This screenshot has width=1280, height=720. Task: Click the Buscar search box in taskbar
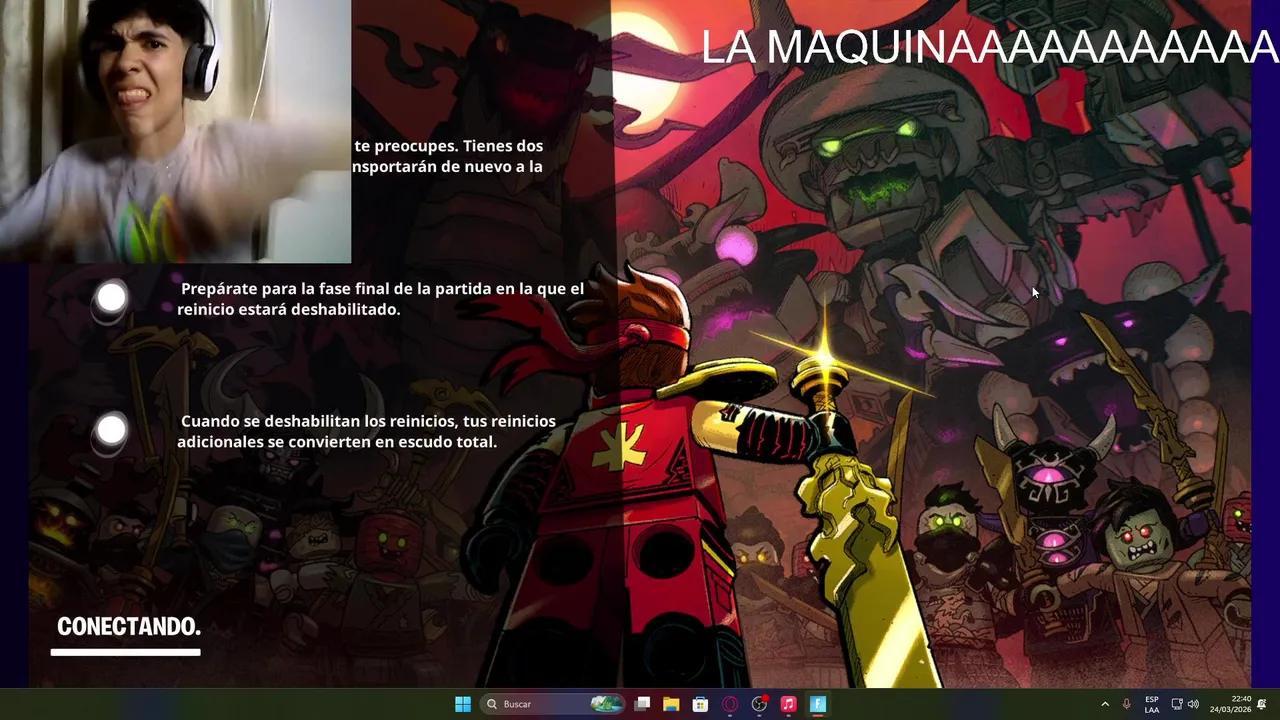click(x=552, y=704)
